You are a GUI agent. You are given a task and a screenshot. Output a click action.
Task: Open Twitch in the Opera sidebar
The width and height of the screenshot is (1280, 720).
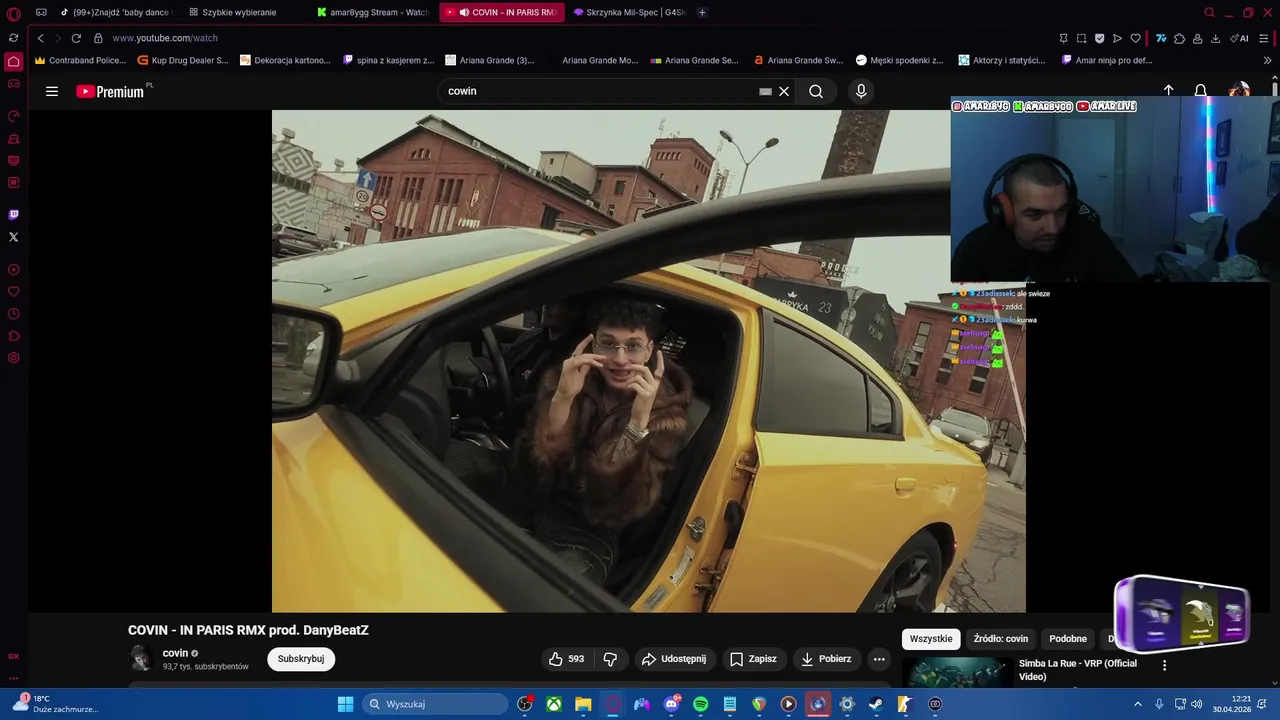click(x=13, y=215)
